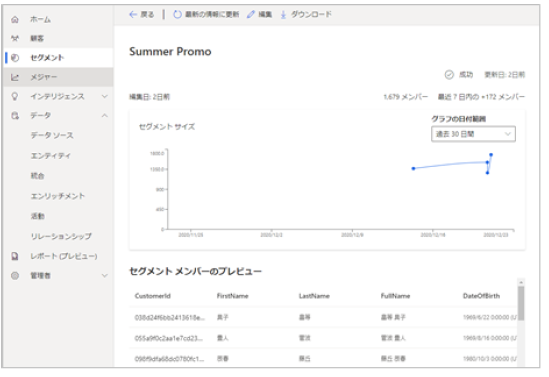Click the レポート (プレビュー) icon
The image size is (549, 377).
click(15, 256)
